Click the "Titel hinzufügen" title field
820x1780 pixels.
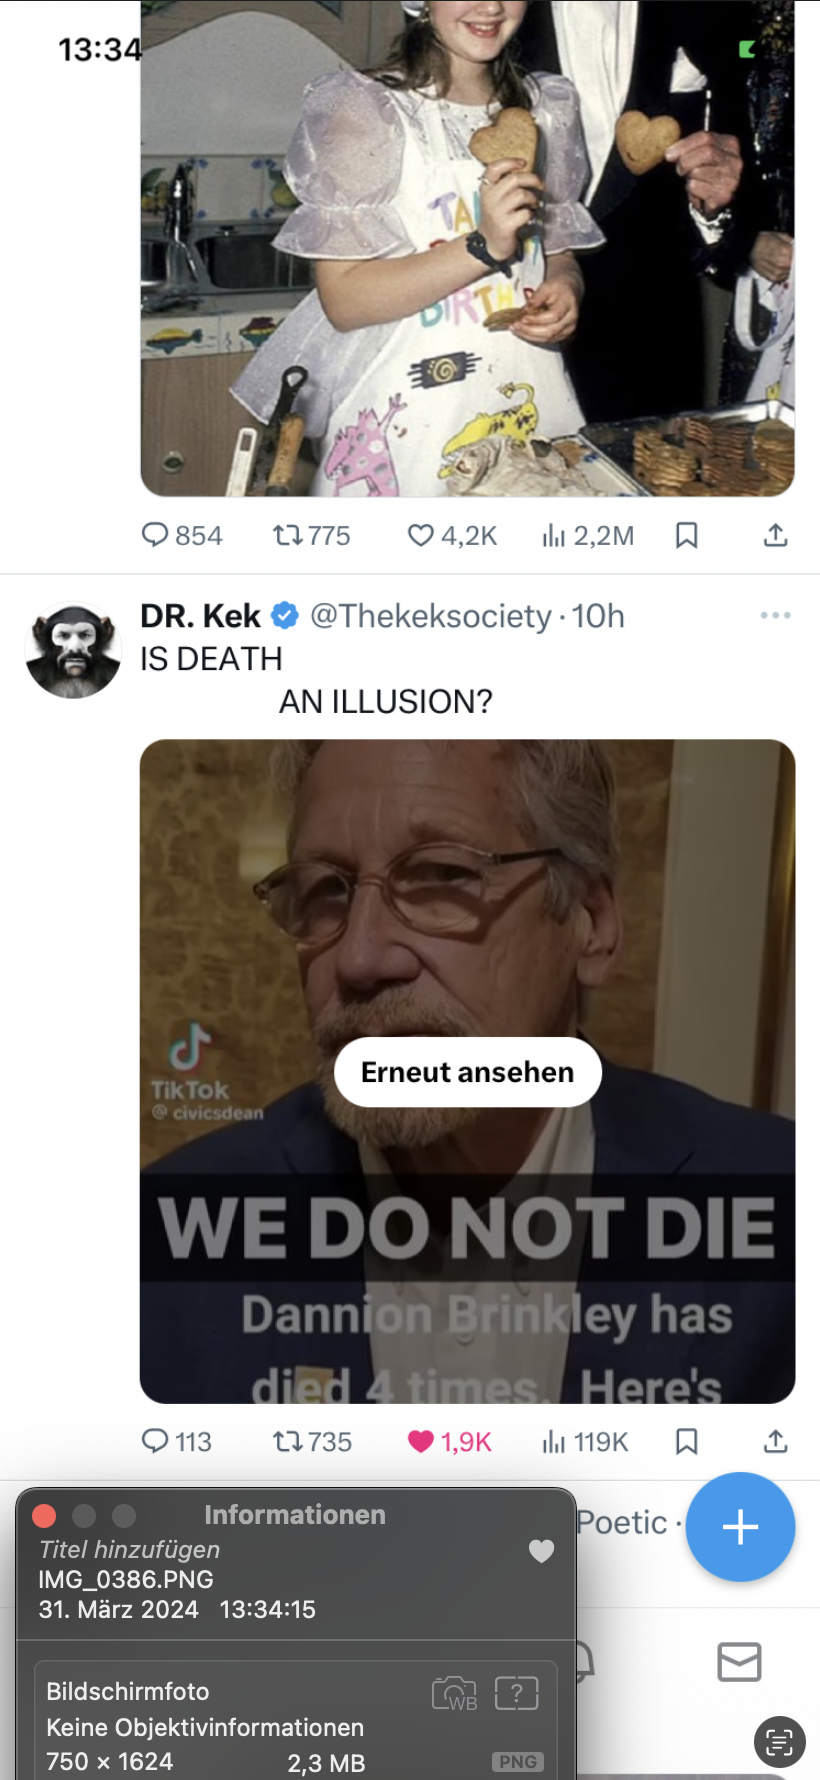tap(130, 1549)
